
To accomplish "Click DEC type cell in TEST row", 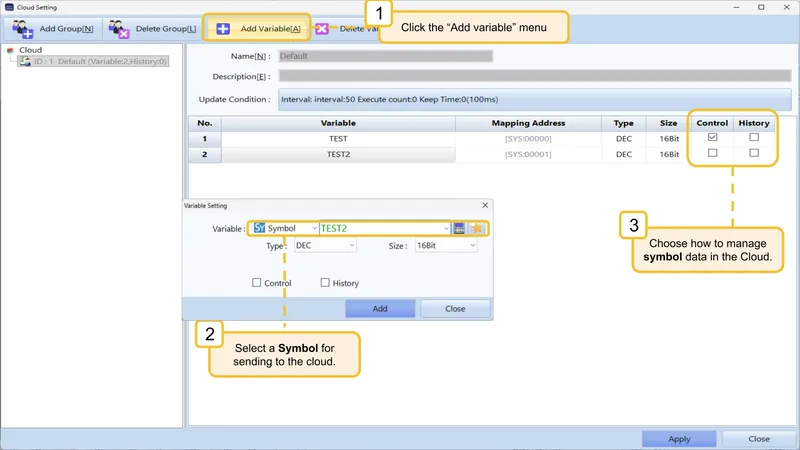I will [x=623, y=139].
